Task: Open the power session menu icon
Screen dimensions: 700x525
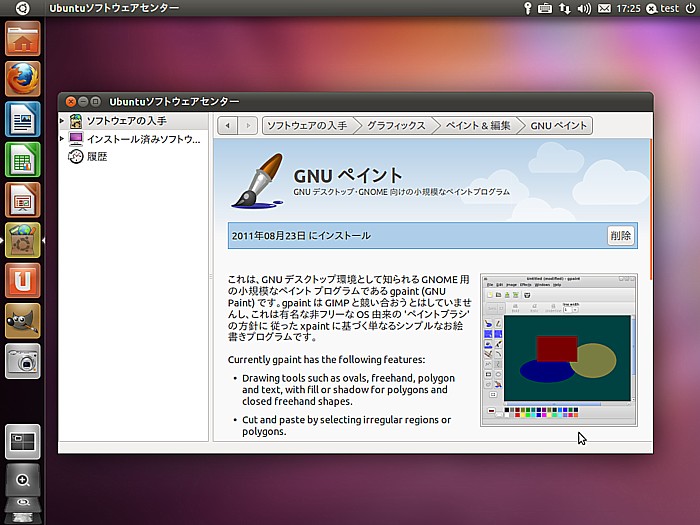Action: point(690,8)
